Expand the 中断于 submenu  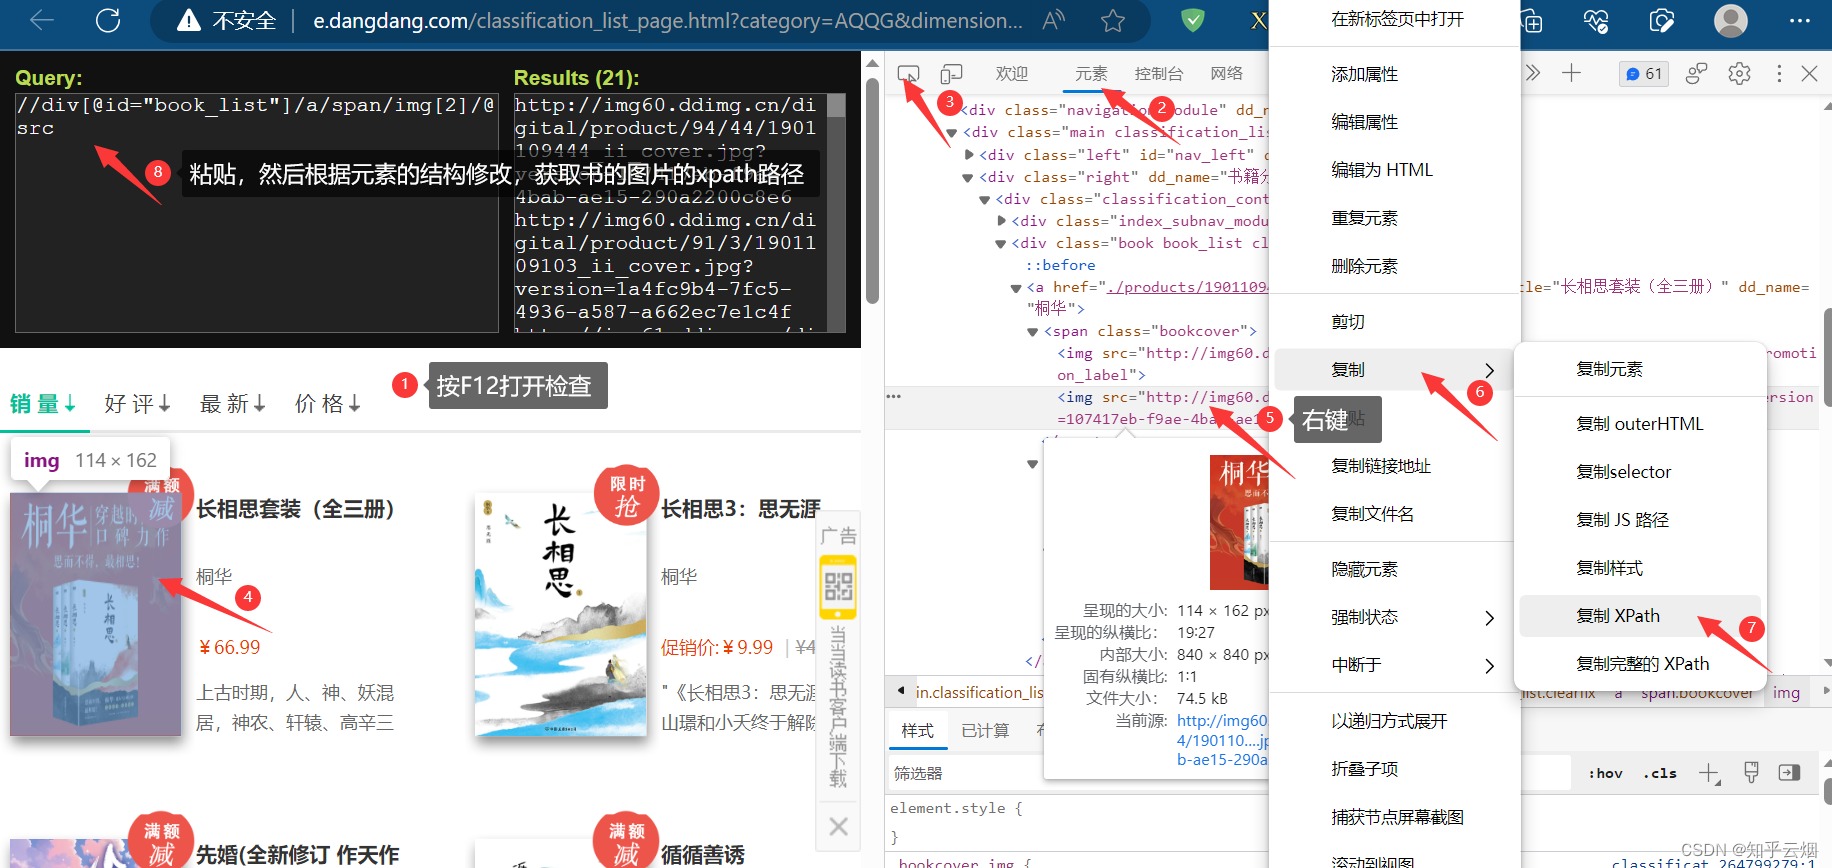[1395, 665]
